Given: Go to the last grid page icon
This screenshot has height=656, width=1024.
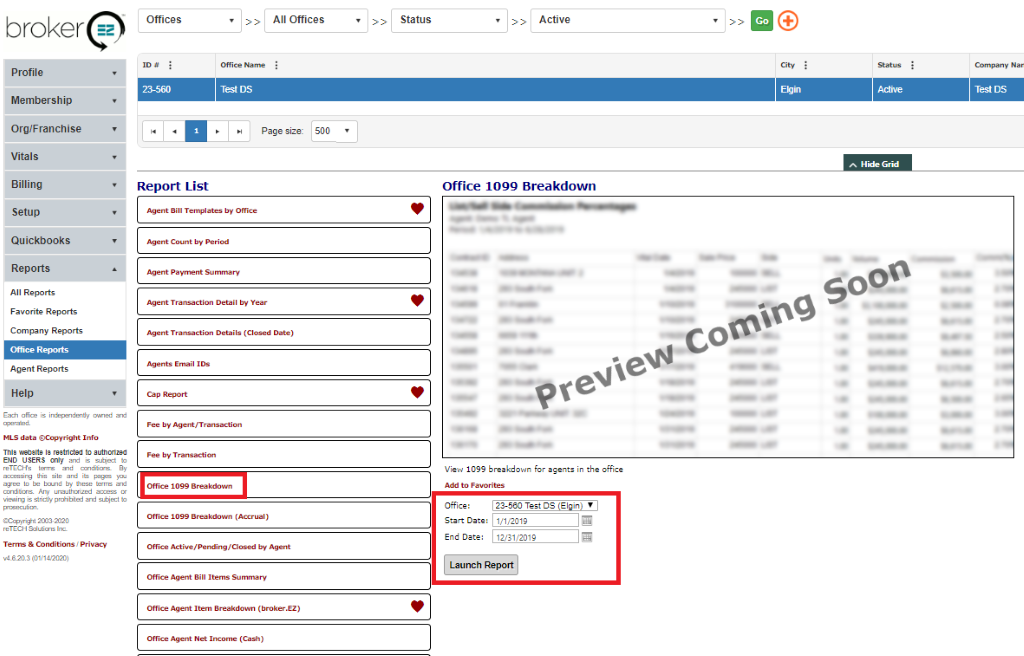Looking at the screenshot, I should pyautogui.click(x=239, y=131).
